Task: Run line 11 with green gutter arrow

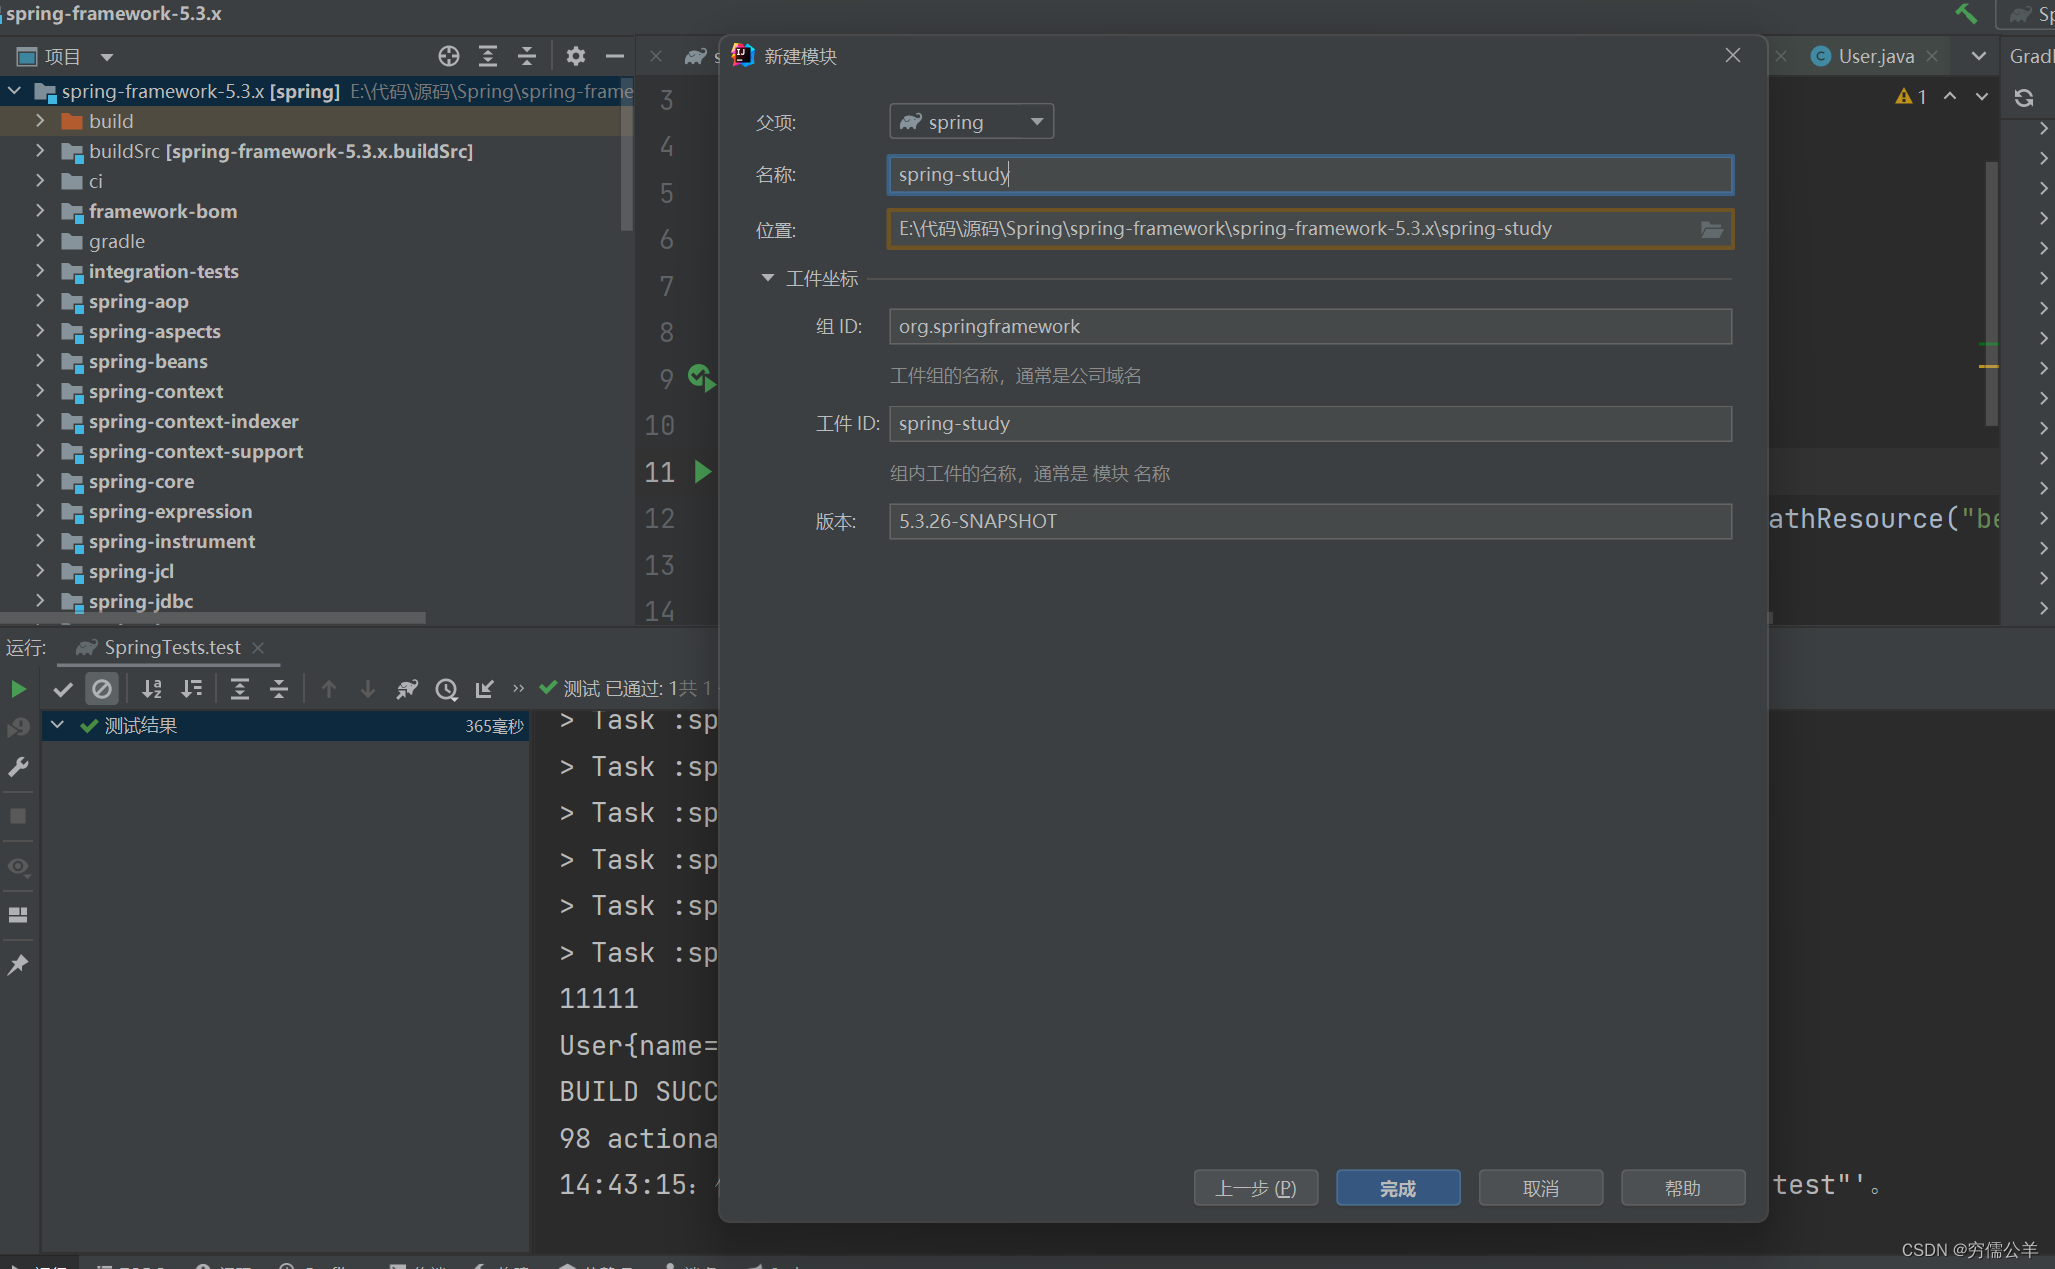Action: pos(703,472)
